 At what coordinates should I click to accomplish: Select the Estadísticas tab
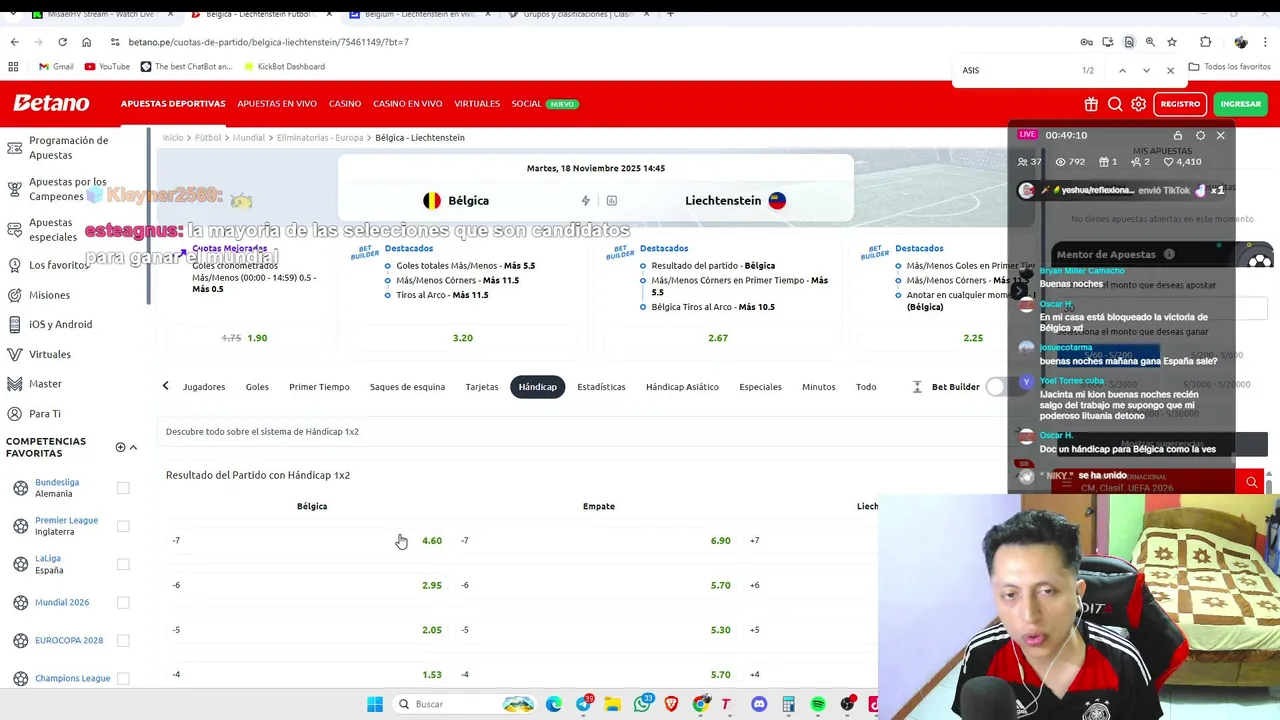601,387
